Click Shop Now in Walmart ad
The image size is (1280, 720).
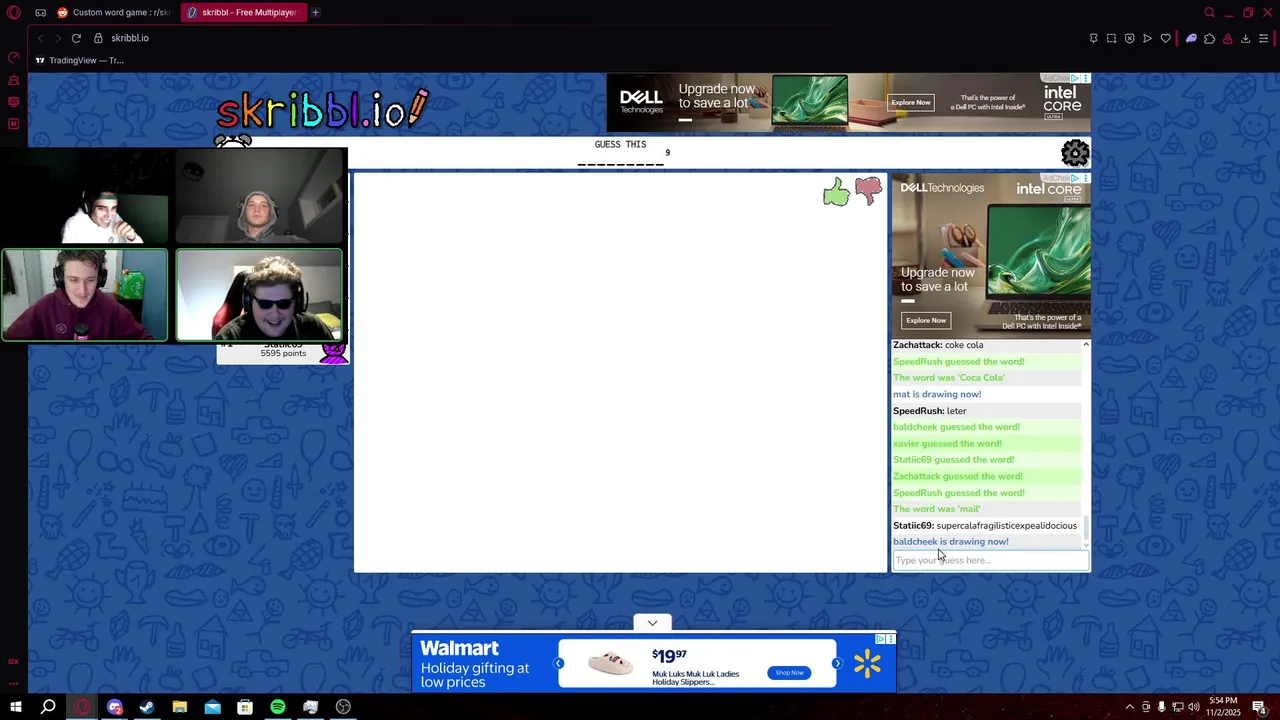coord(789,672)
